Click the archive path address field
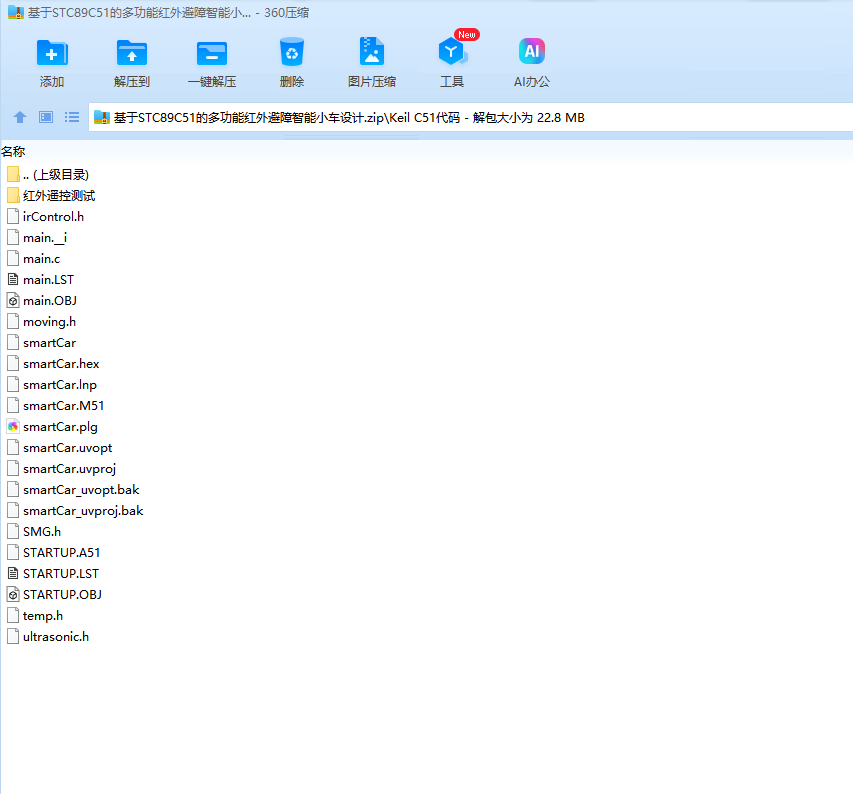Image resolution: width=853 pixels, height=794 pixels. tap(471, 117)
